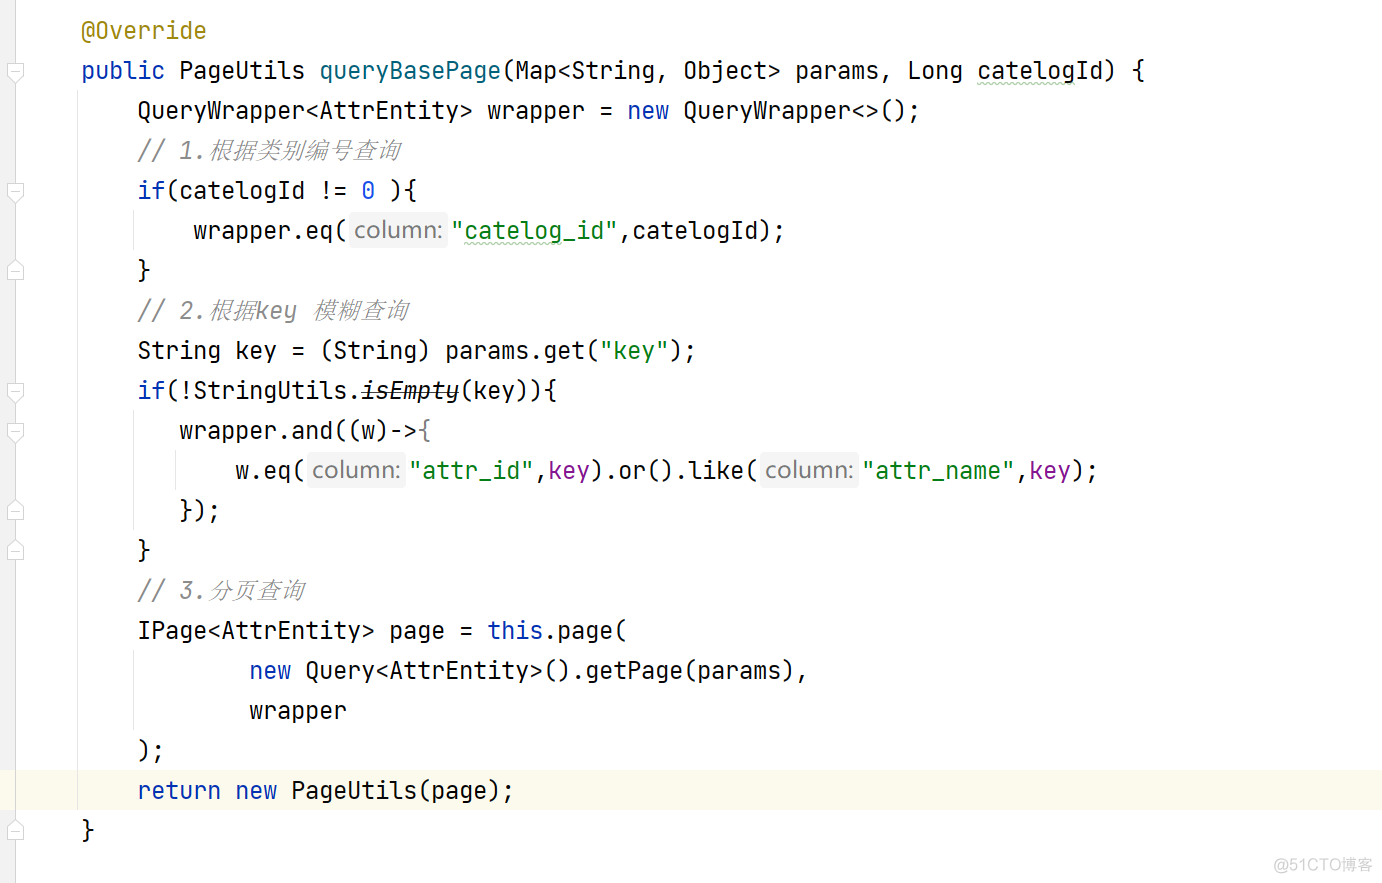Click fold end marker beside the }); line
This screenshot has height=883, width=1382.
click(x=15, y=510)
